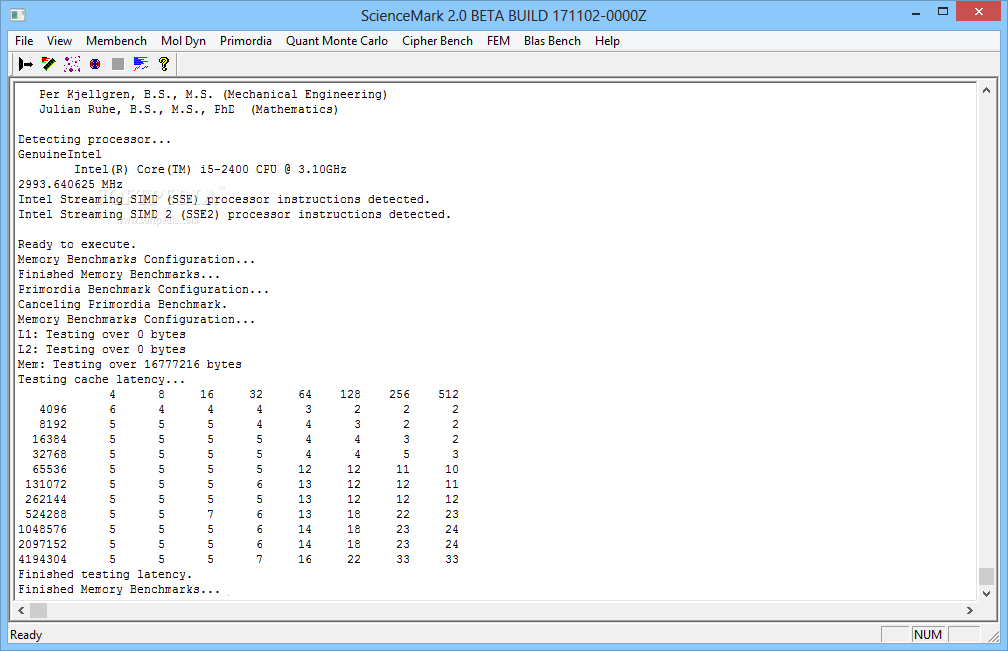The height and width of the screenshot is (651, 1008).
Task: Click the yellow question mark help icon
Action: [164, 64]
